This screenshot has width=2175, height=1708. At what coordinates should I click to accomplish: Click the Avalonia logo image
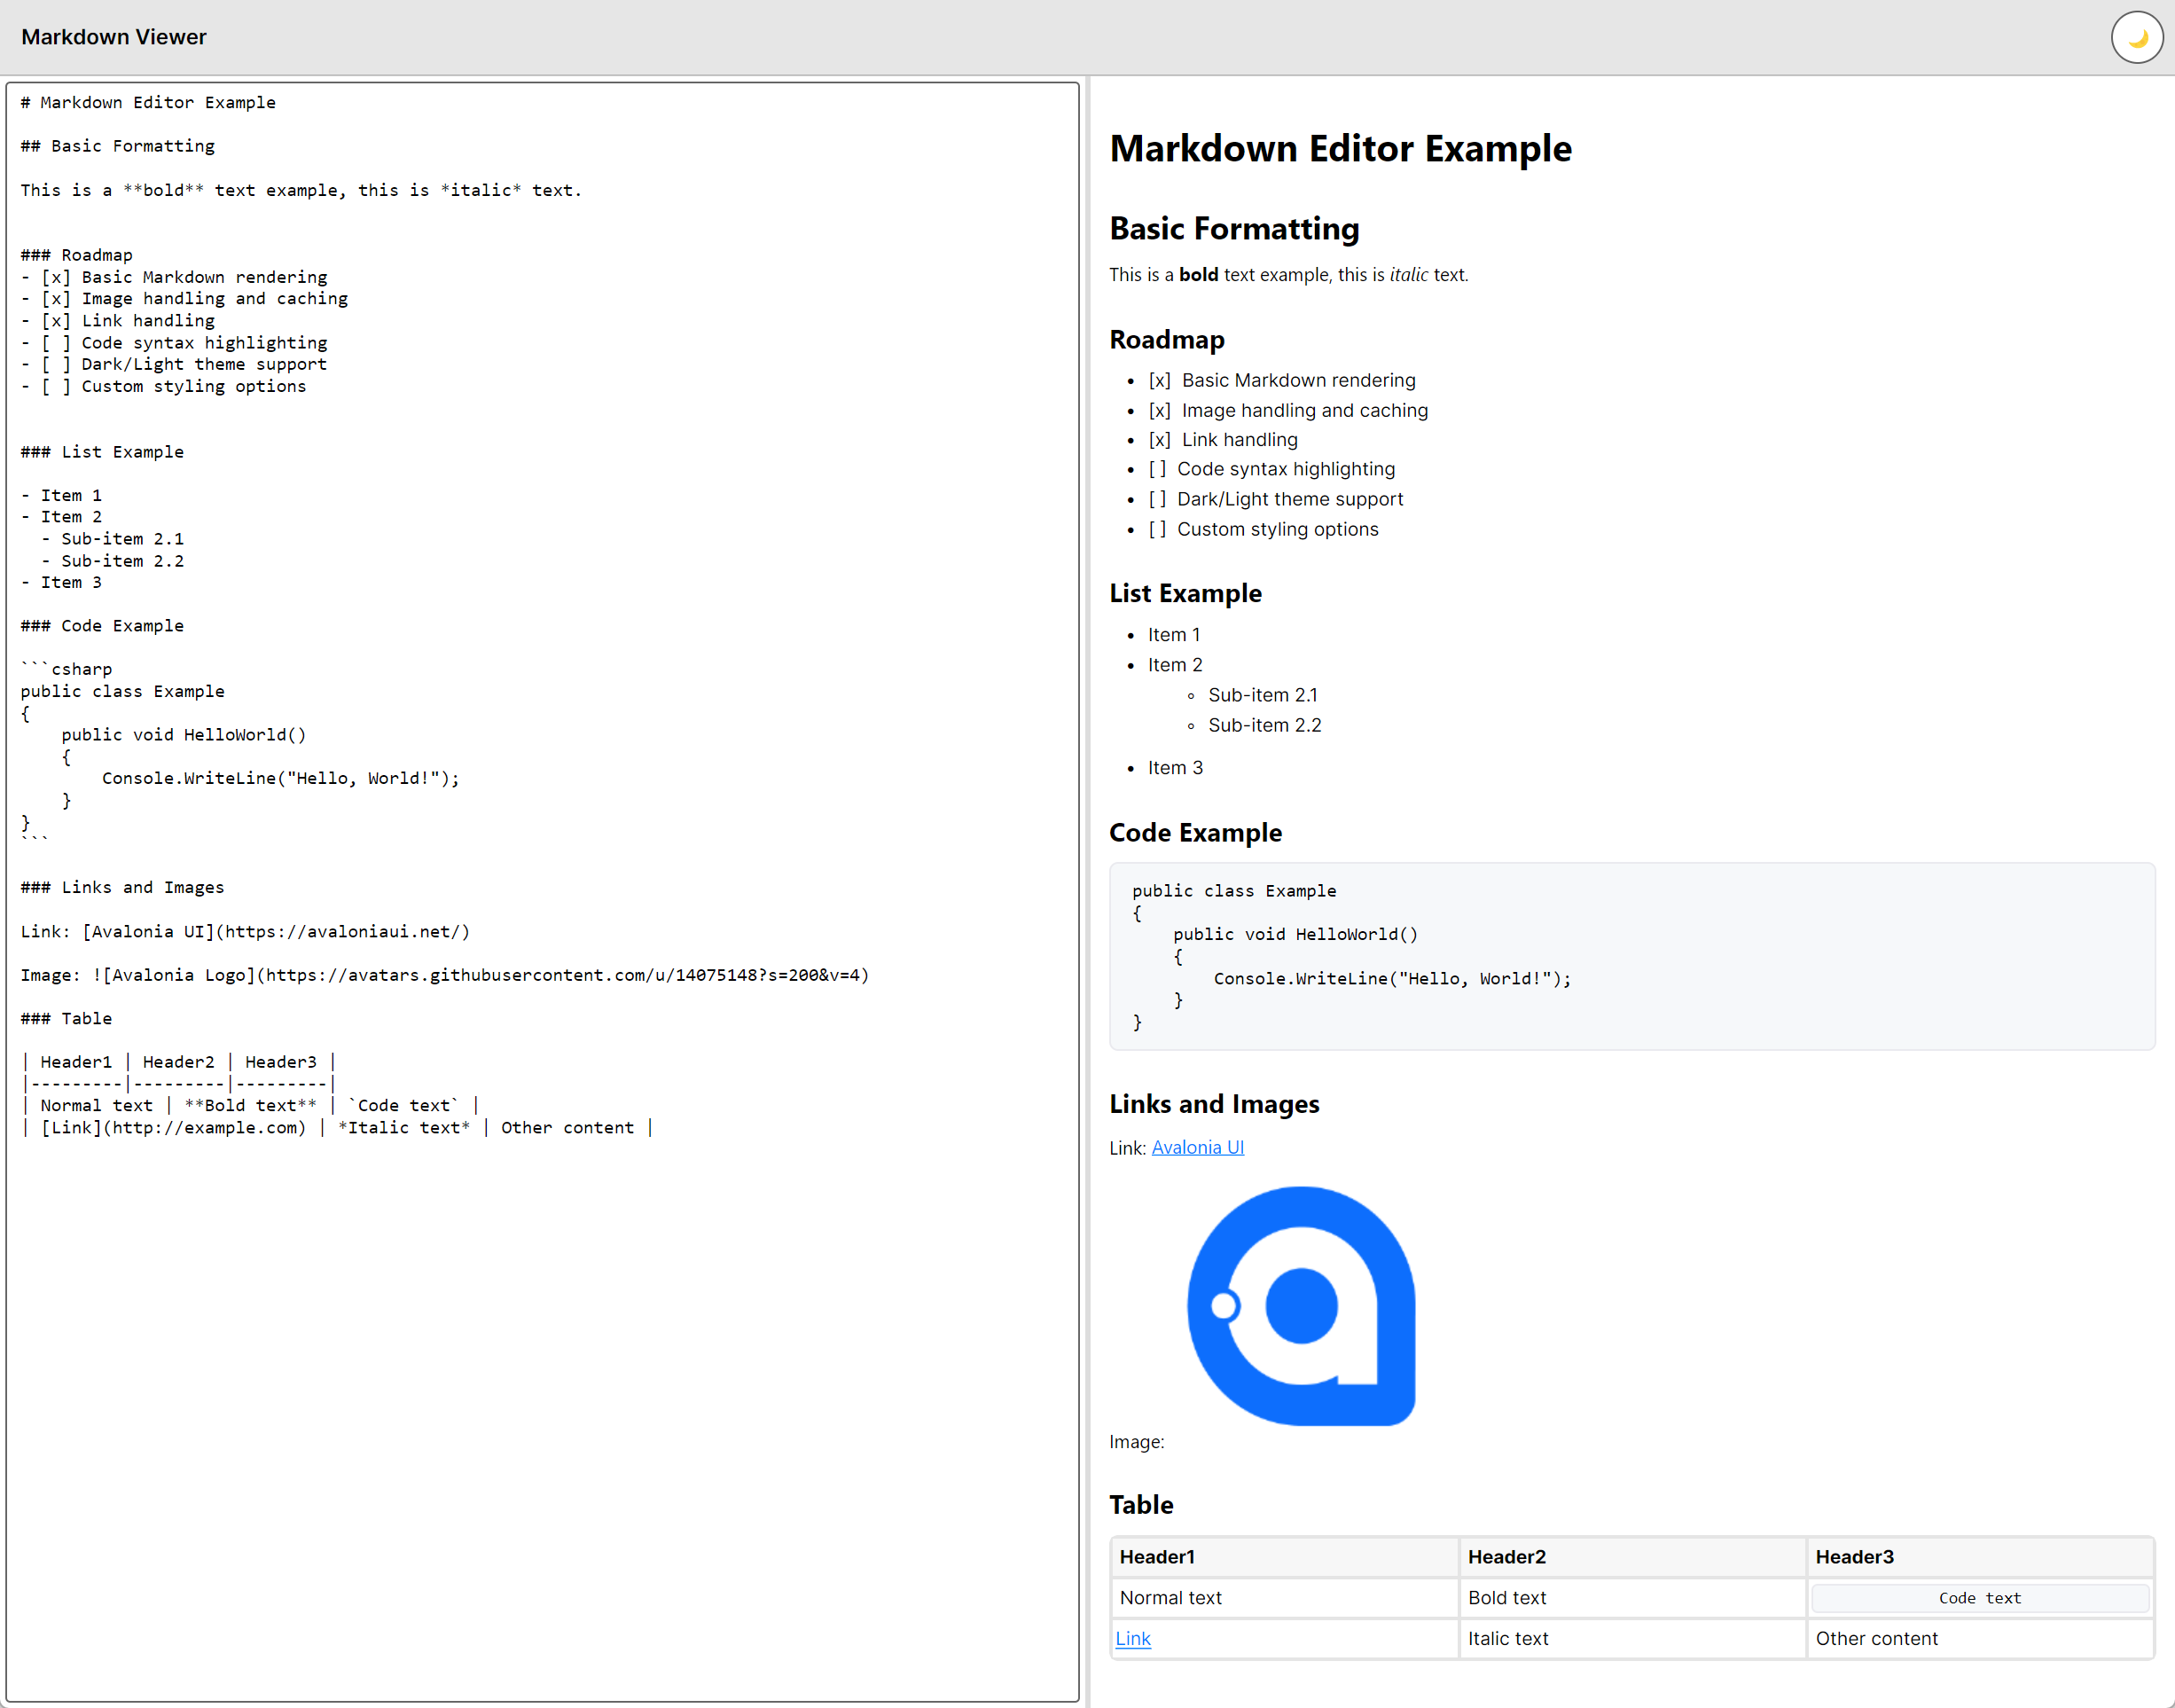1300,1305
